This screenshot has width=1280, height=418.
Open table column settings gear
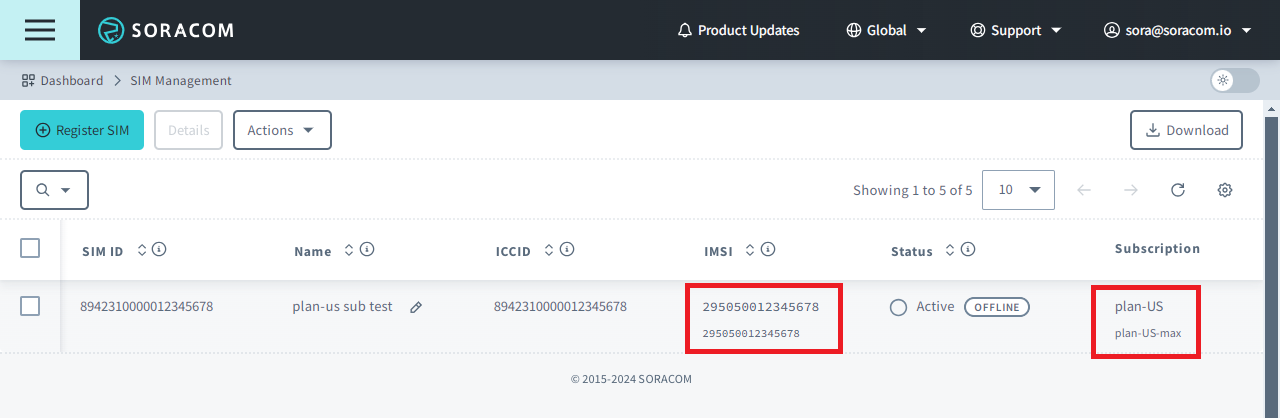[x=1224, y=190]
